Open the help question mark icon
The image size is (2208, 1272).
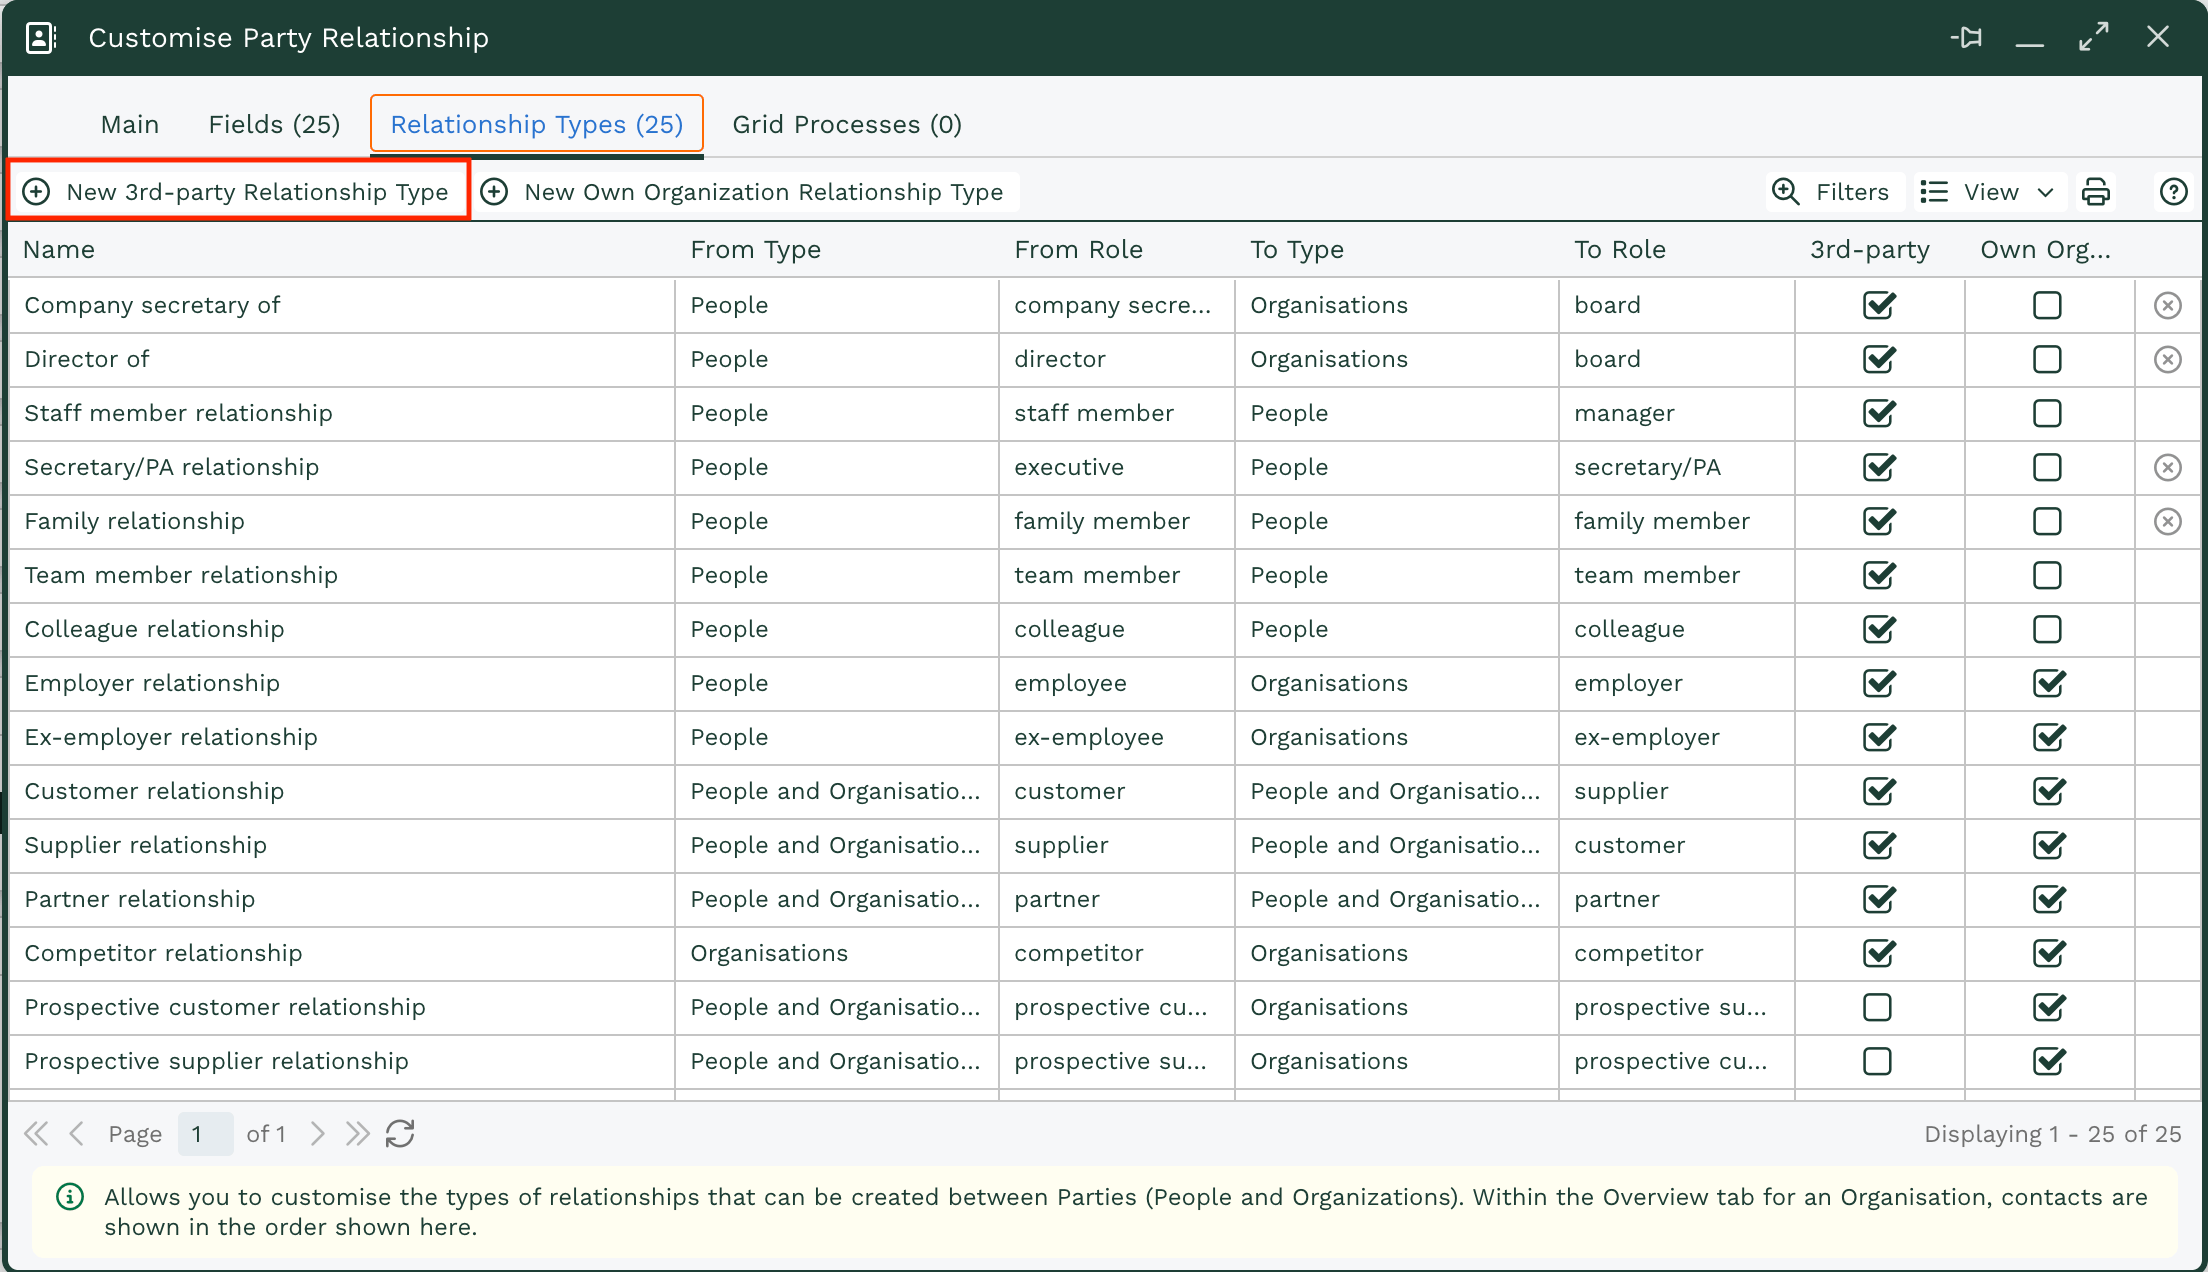(2173, 191)
